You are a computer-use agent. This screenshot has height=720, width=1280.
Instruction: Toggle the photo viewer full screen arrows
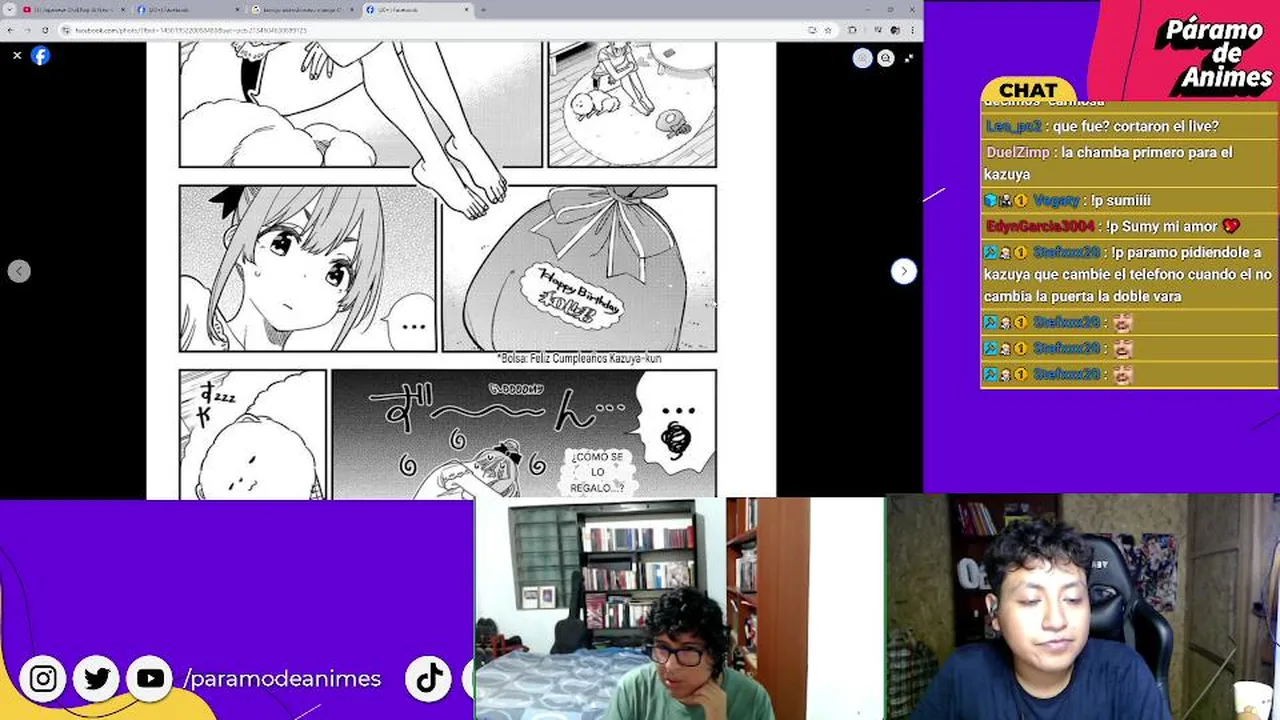point(908,59)
